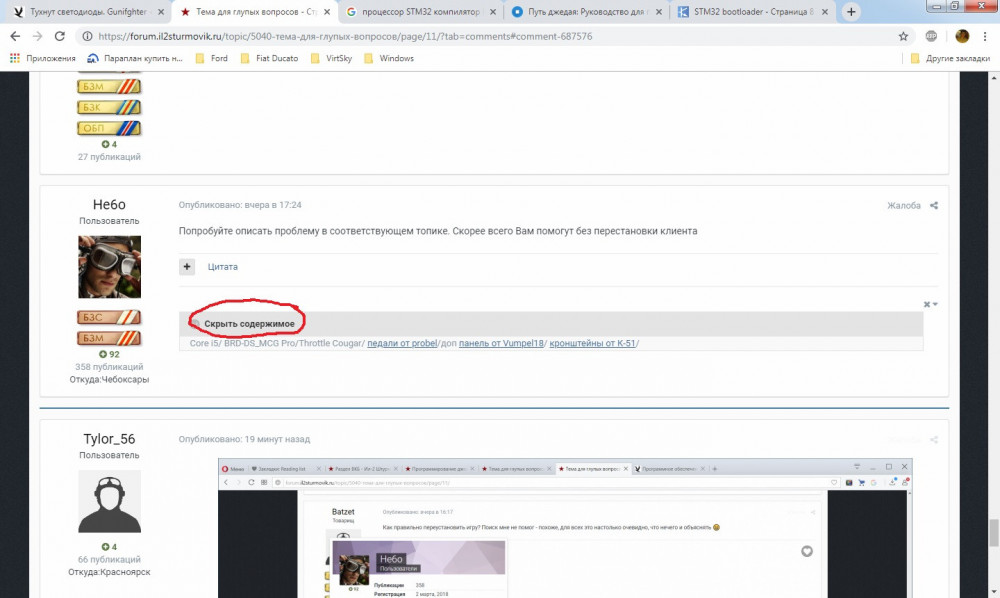Open педали от probel link
Image resolution: width=1000 pixels, height=598 pixels.
404,344
